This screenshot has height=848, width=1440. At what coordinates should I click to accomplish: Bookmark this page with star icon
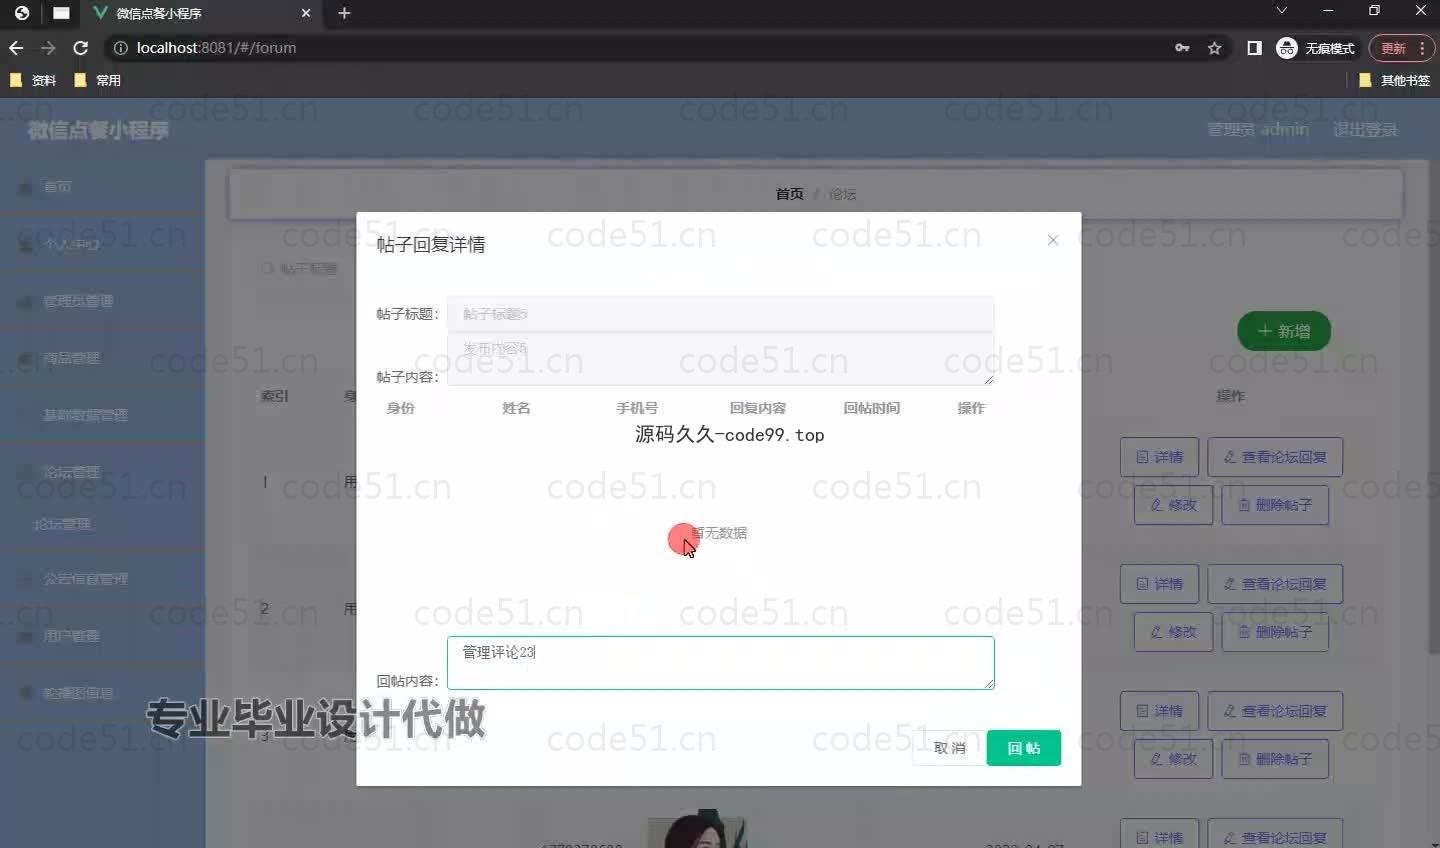[x=1214, y=48]
